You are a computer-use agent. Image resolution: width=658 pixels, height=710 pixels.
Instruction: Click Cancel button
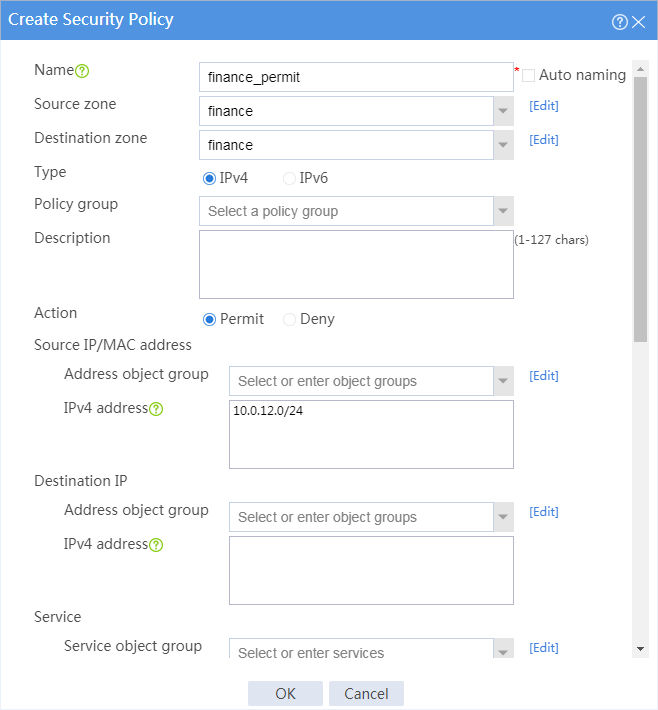tap(366, 693)
